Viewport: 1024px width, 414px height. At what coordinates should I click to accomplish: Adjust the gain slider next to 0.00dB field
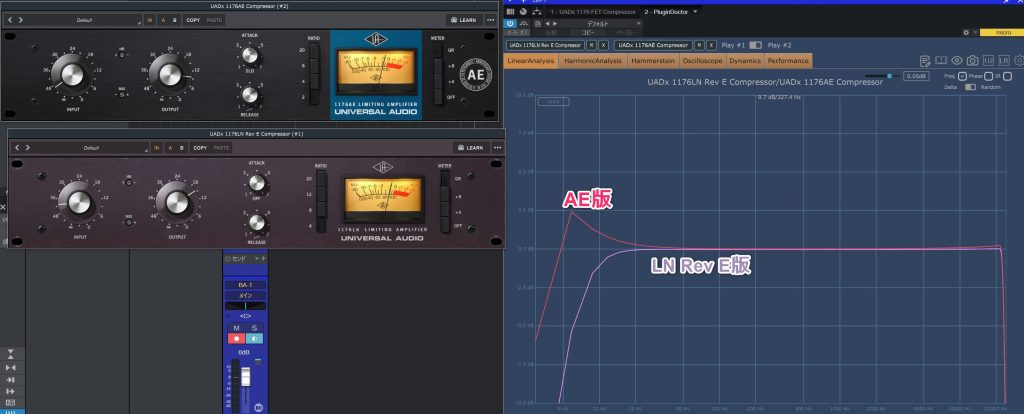888,75
